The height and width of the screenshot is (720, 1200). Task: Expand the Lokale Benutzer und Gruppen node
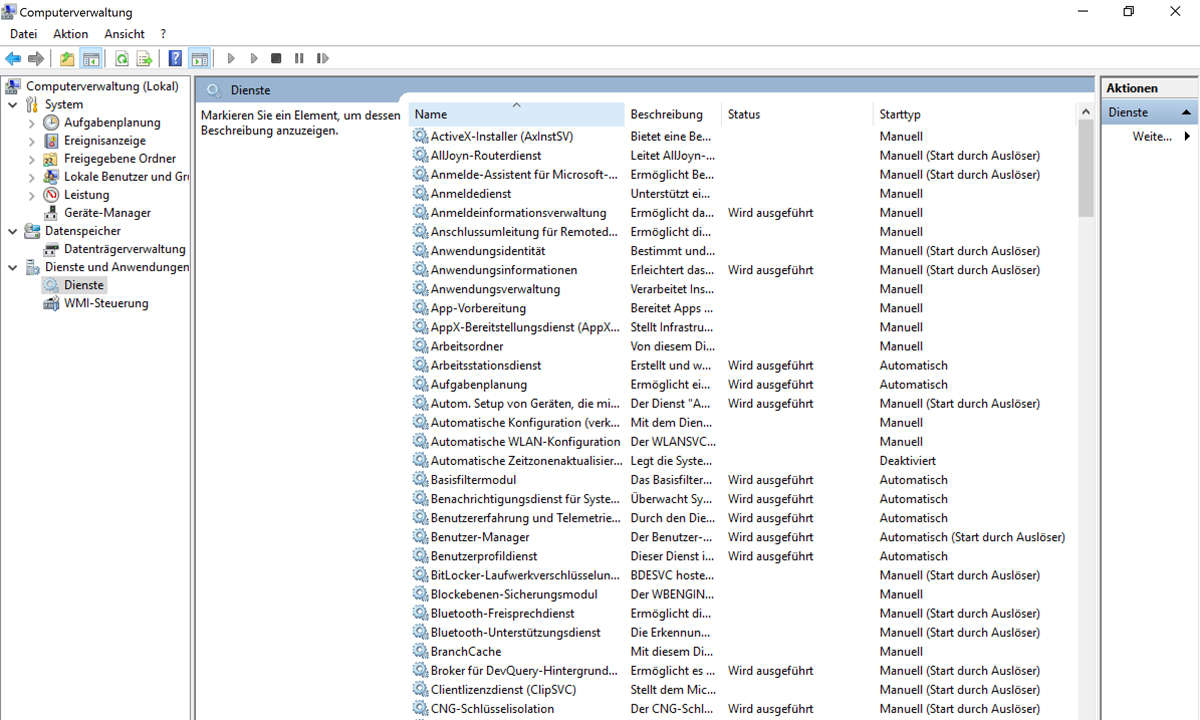click(x=31, y=177)
